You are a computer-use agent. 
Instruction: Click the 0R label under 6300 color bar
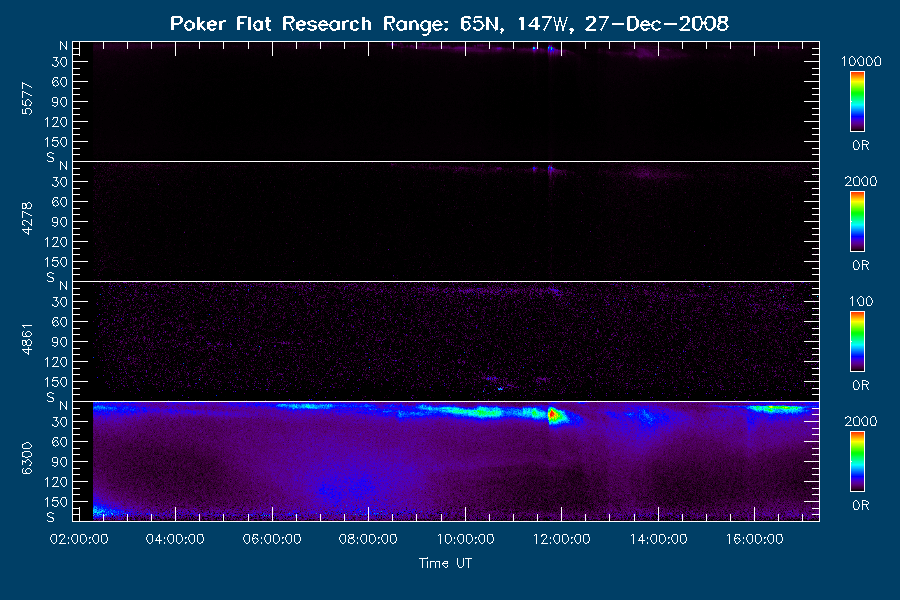click(x=860, y=505)
